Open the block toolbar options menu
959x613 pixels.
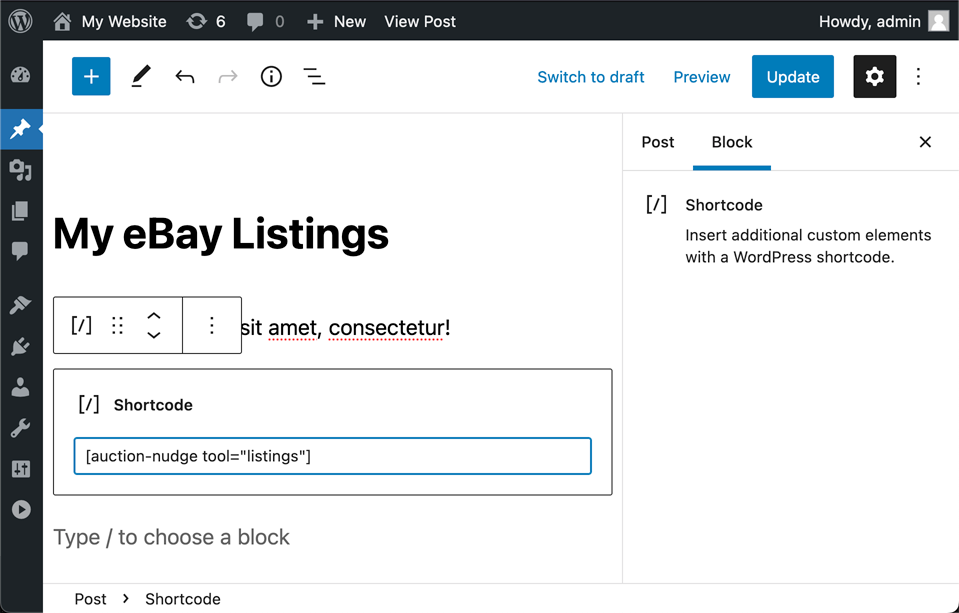(x=212, y=325)
